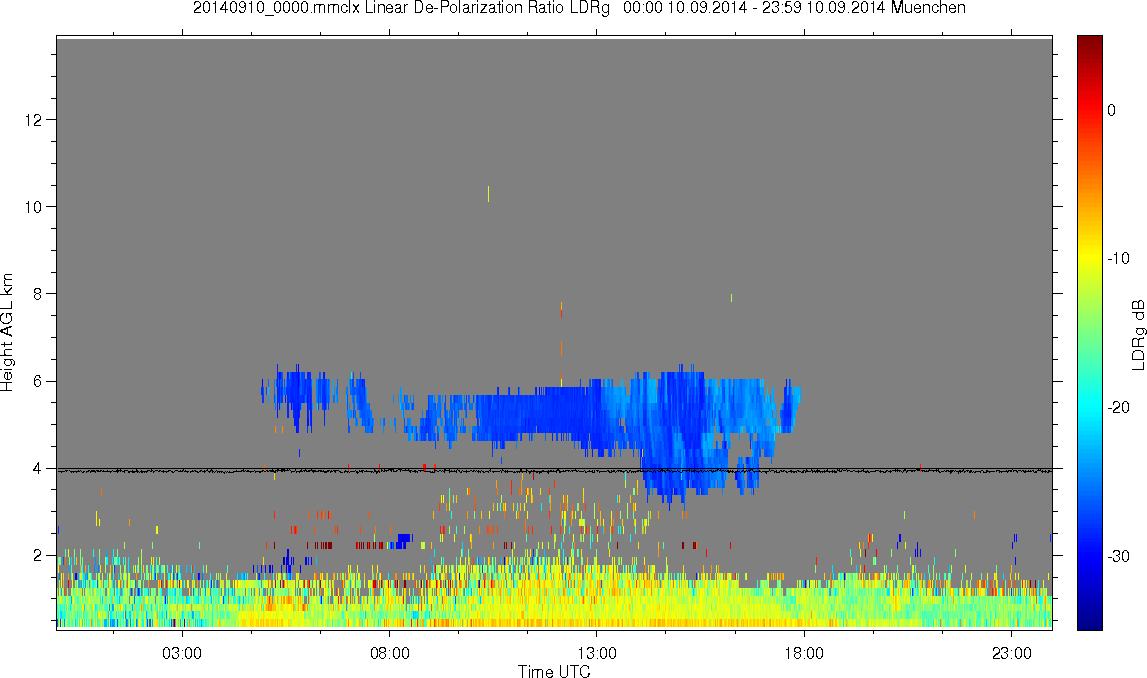The height and width of the screenshot is (678, 1147).
Task: Pick the dark red top of the colorbar
Action: point(1089,41)
